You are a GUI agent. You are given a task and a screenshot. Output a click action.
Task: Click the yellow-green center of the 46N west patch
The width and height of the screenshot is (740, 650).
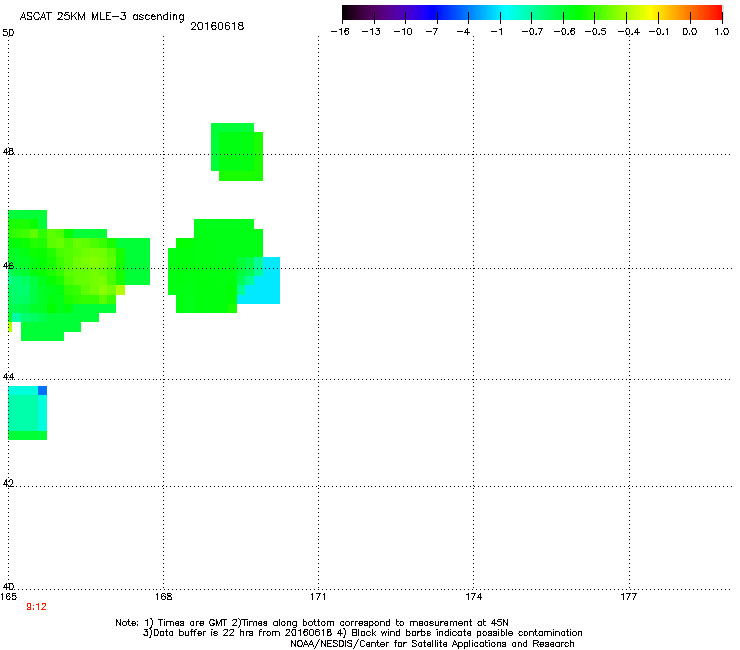(x=94, y=269)
